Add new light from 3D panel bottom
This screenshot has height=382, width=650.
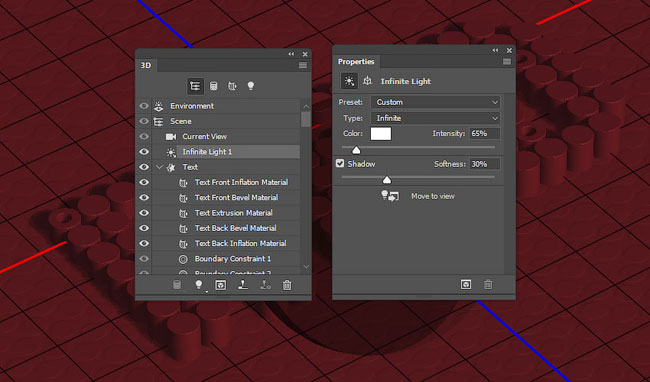pyautogui.click(x=199, y=285)
